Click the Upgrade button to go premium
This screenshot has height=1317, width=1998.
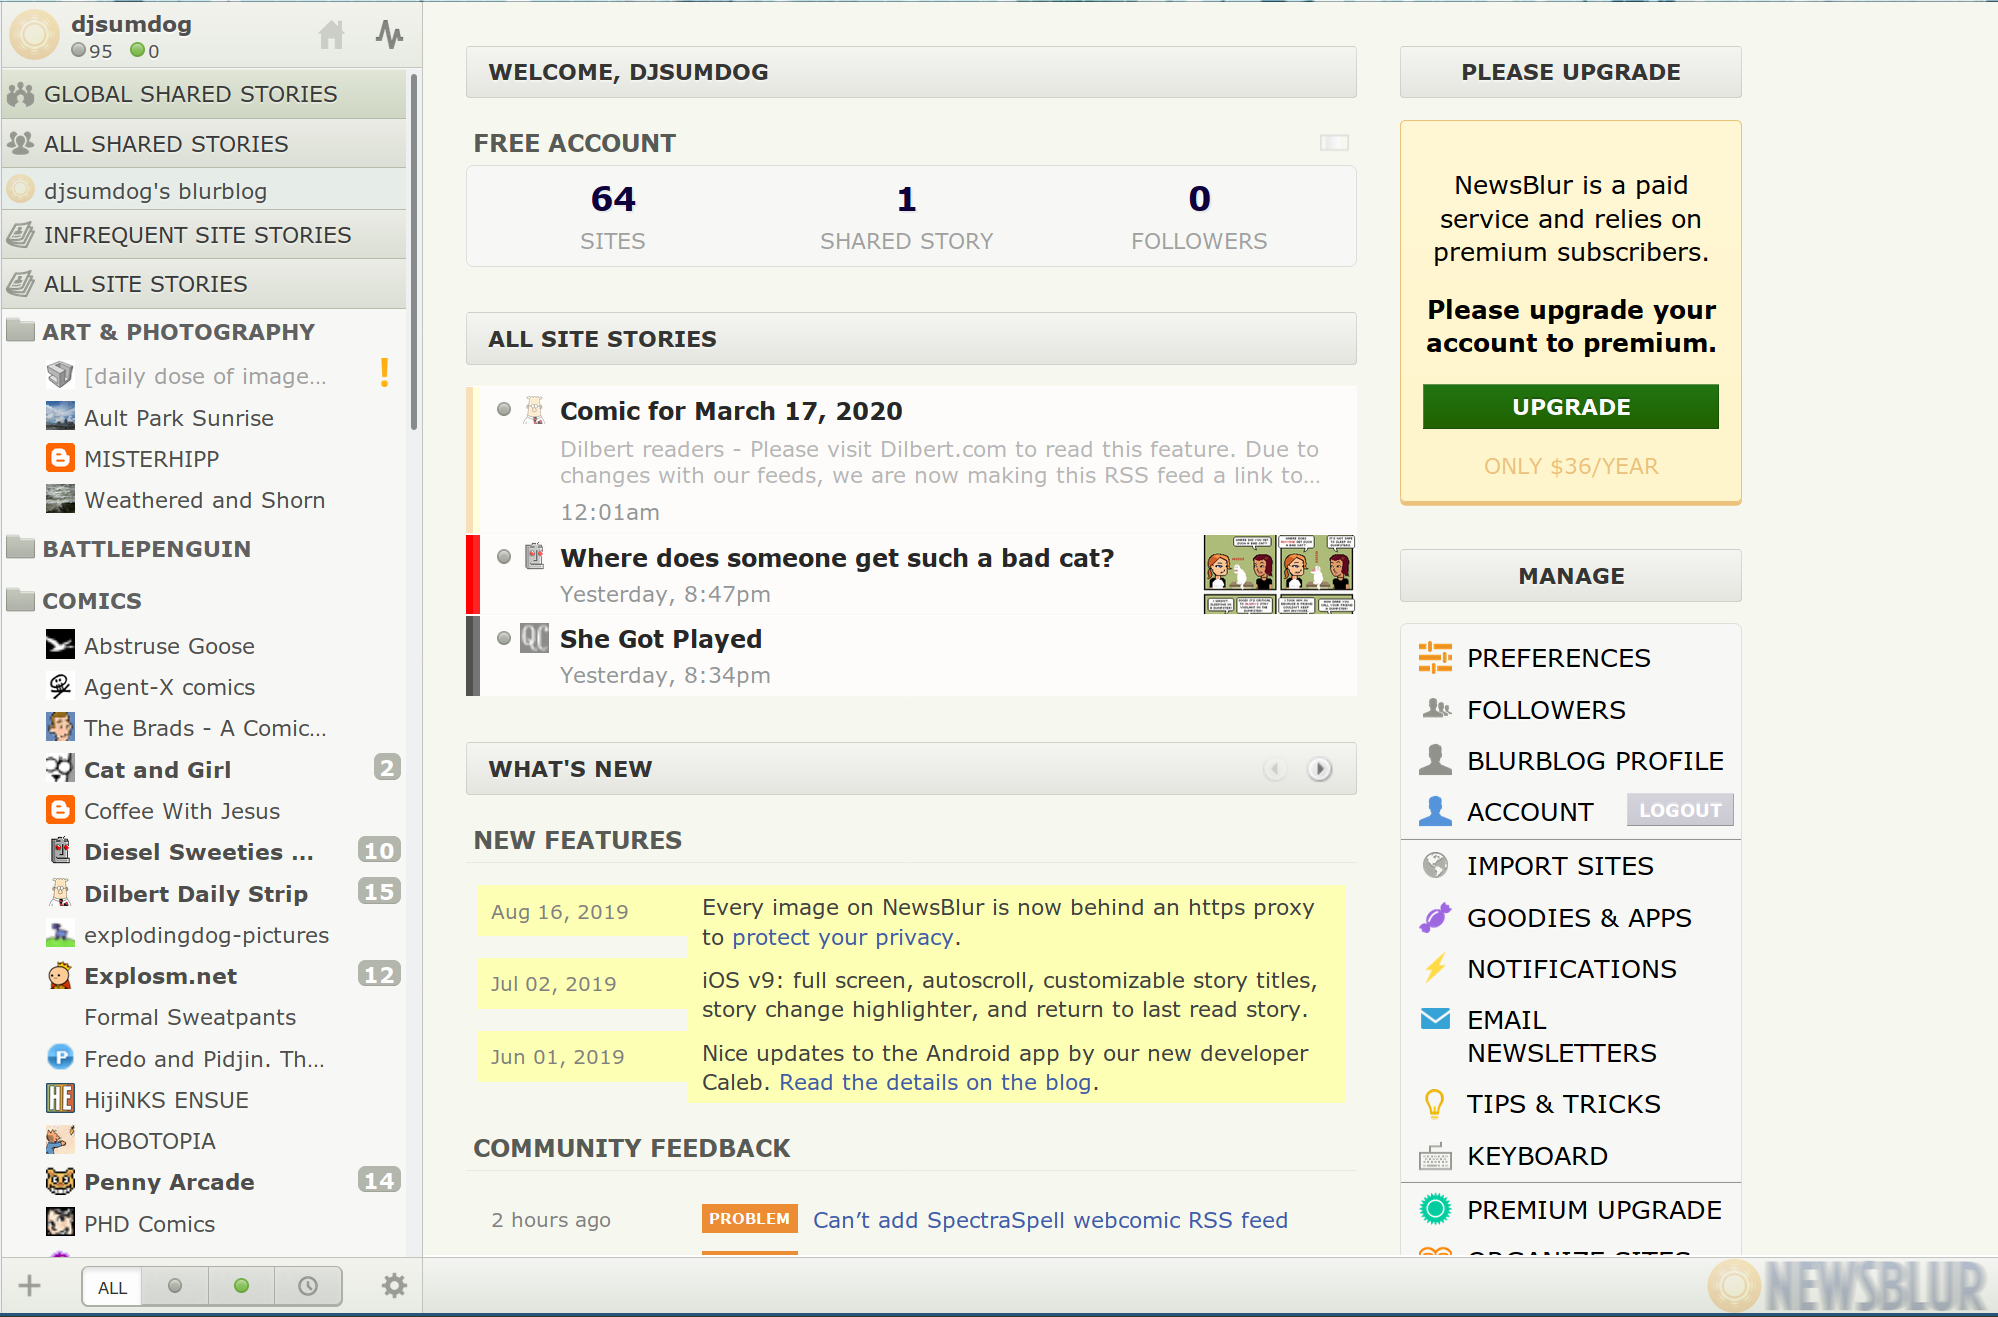click(1570, 406)
